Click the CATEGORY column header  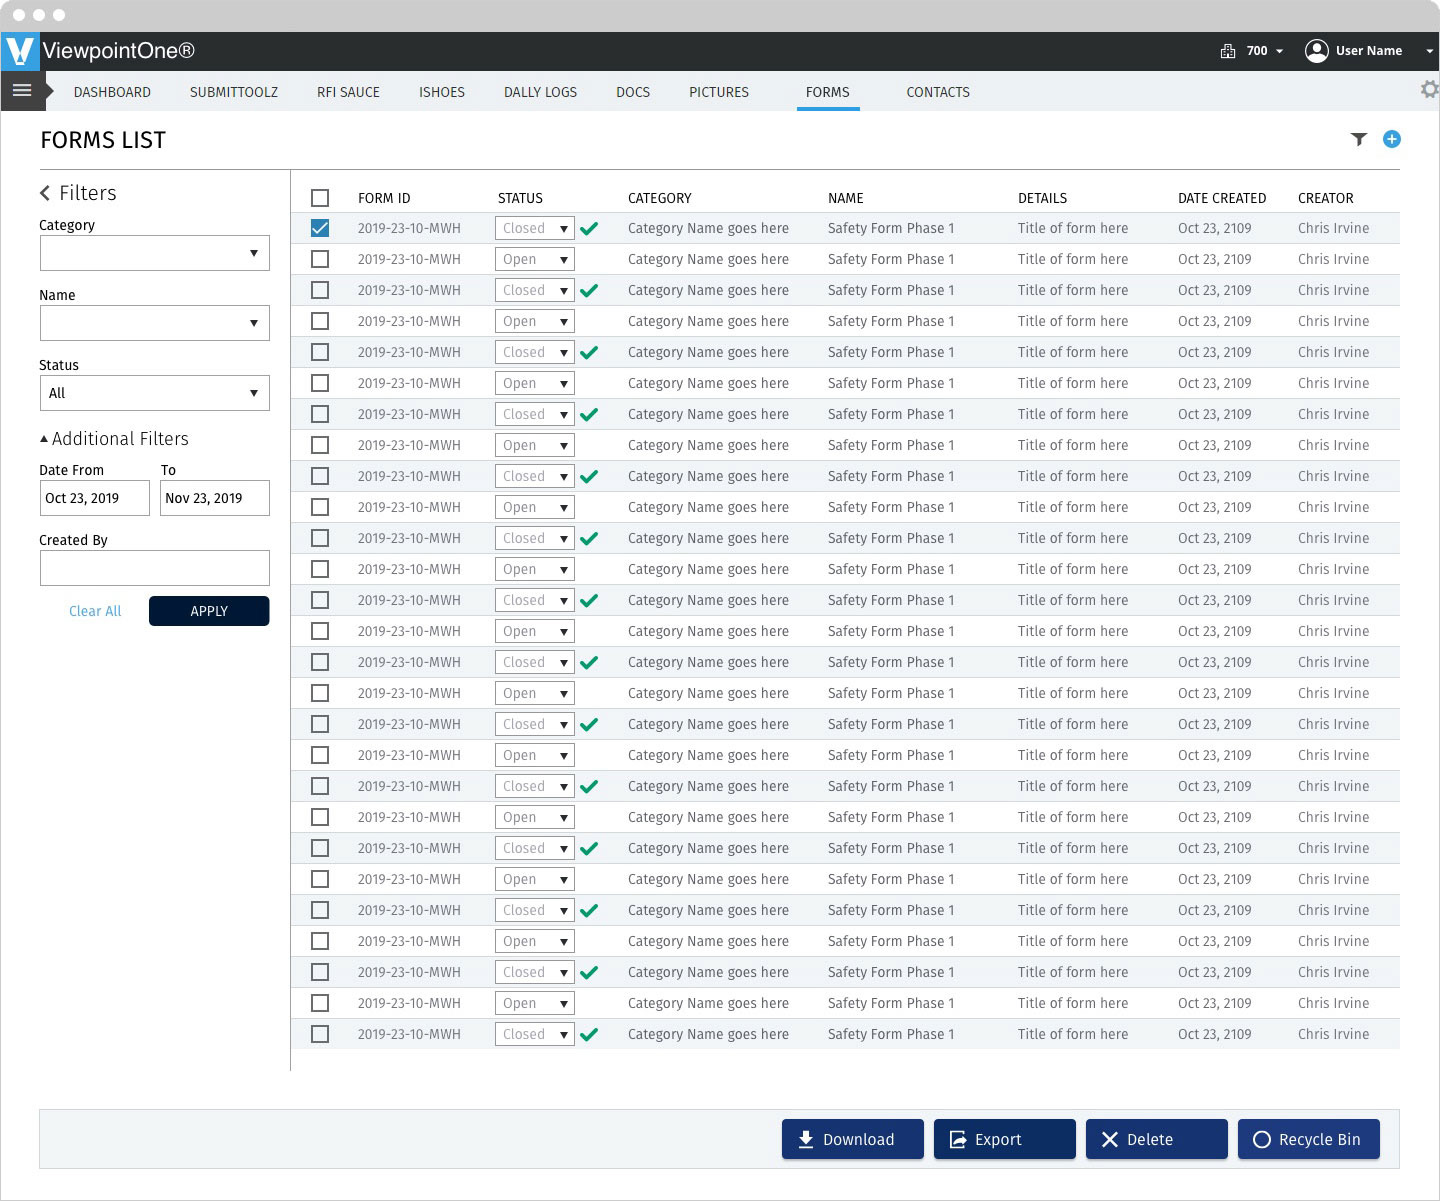coord(660,198)
